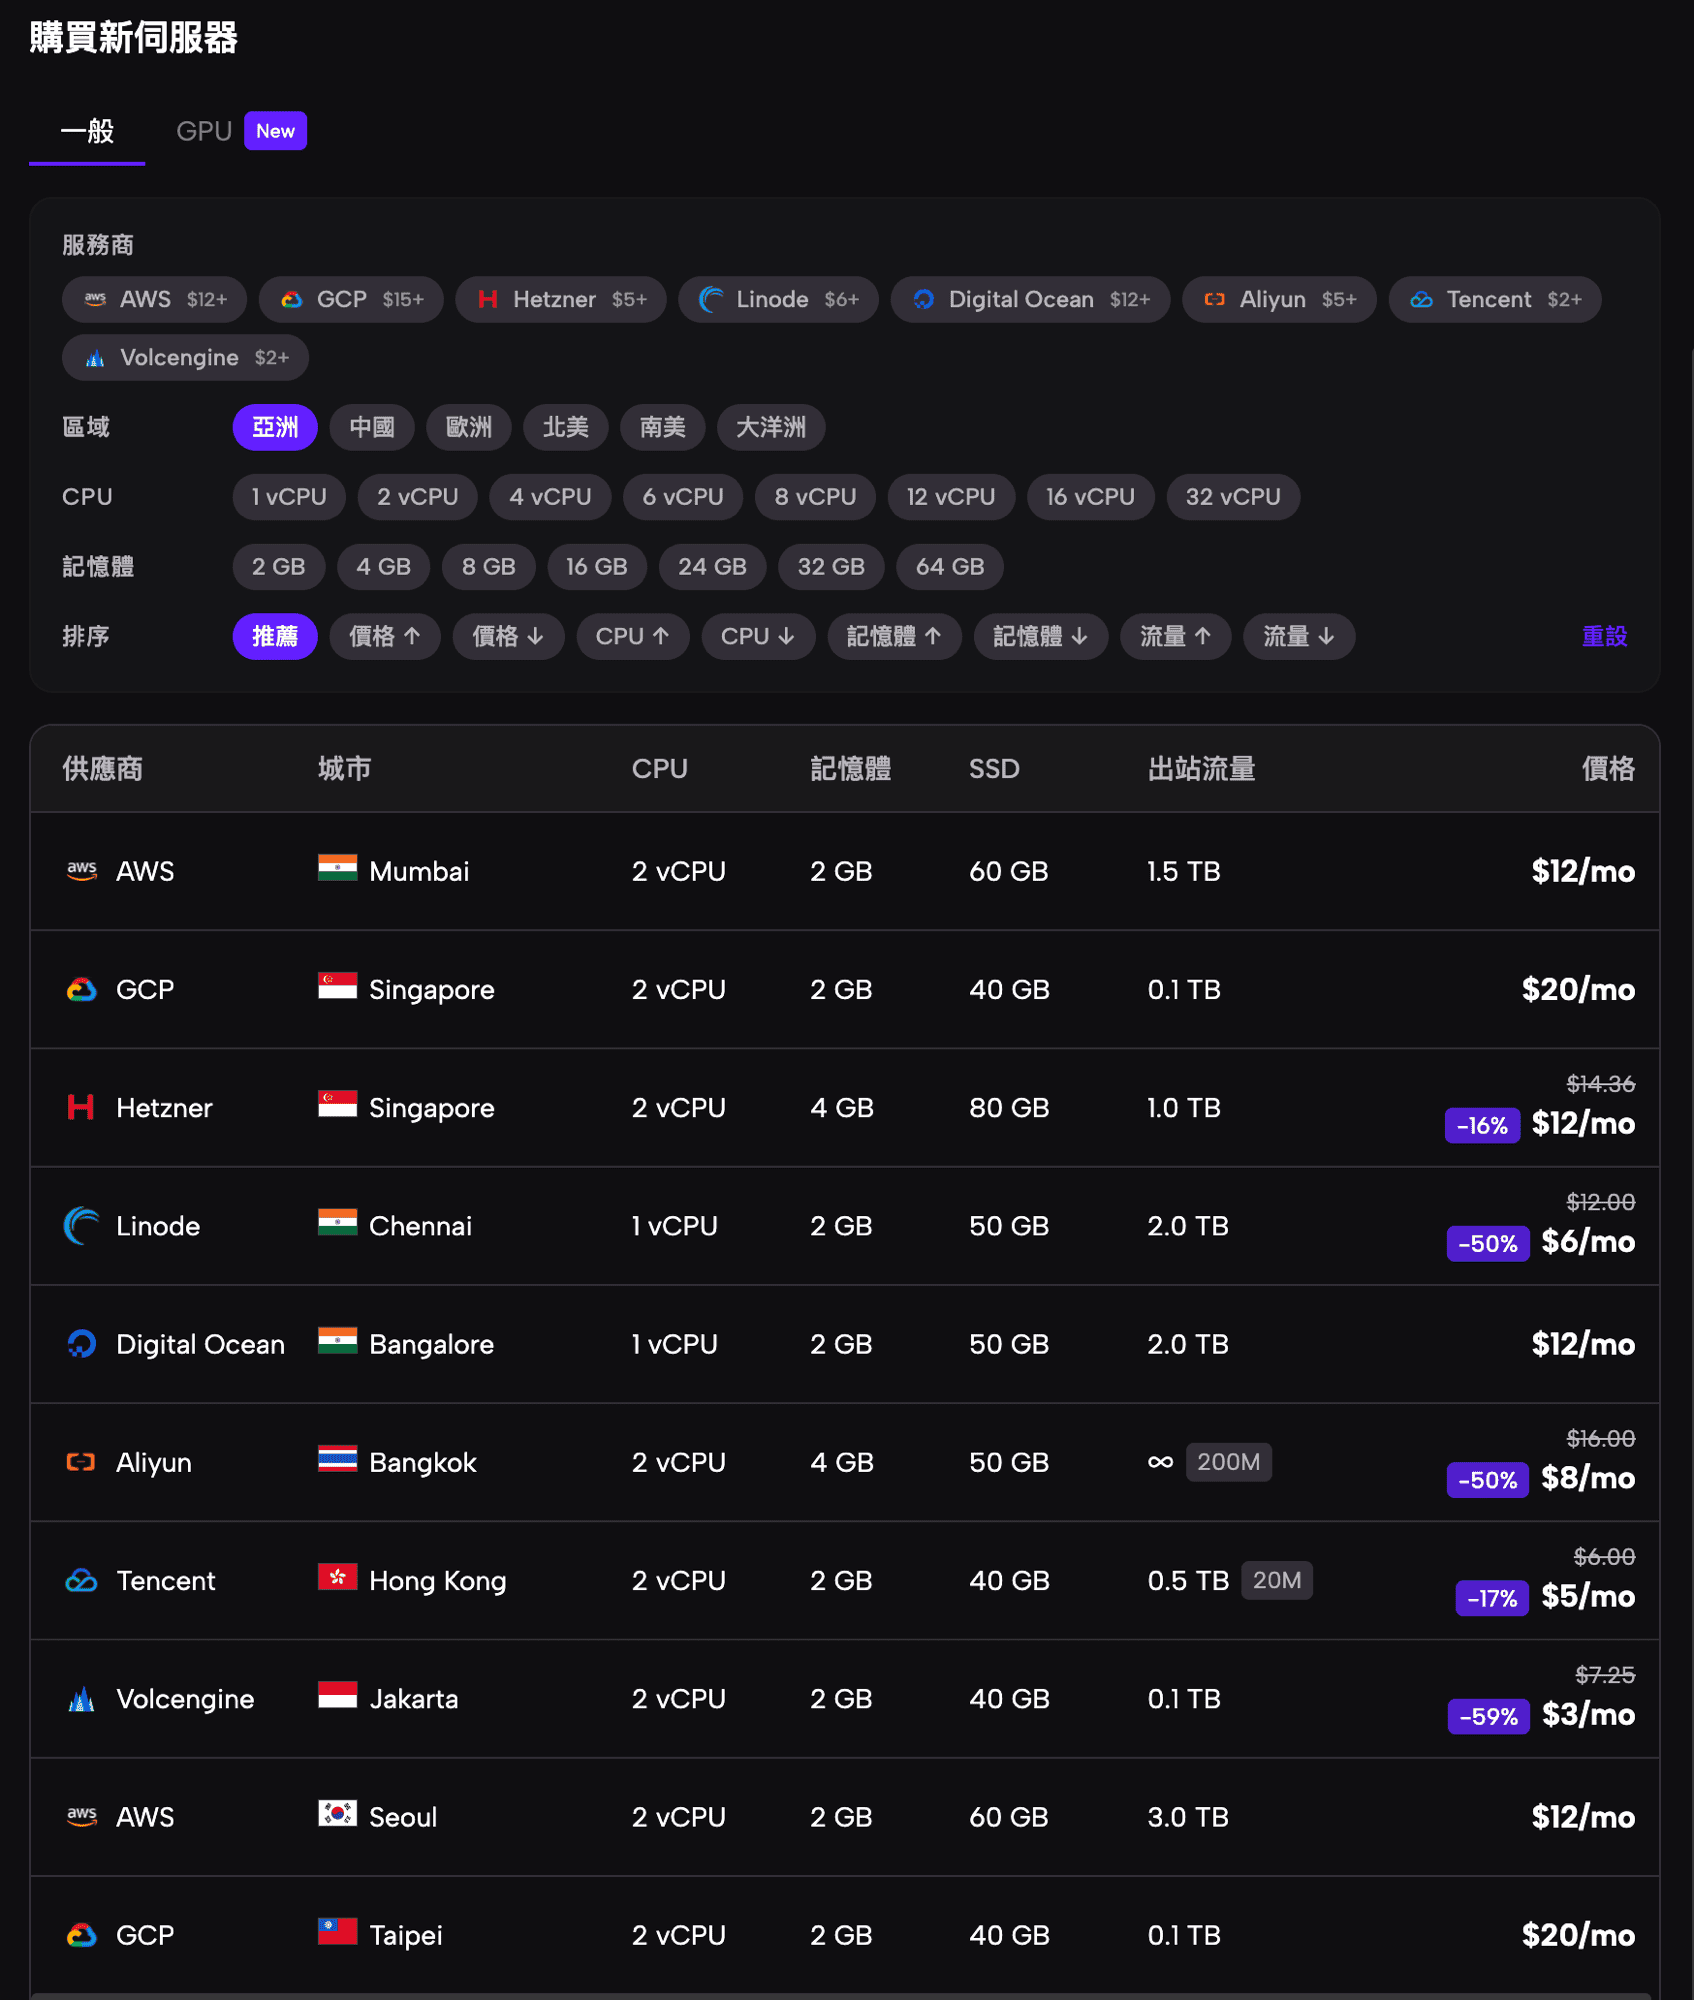This screenshot has width=1694, height=2000.
Task: Click India flag beside Mumbai
Action: [x=337, y=868]
